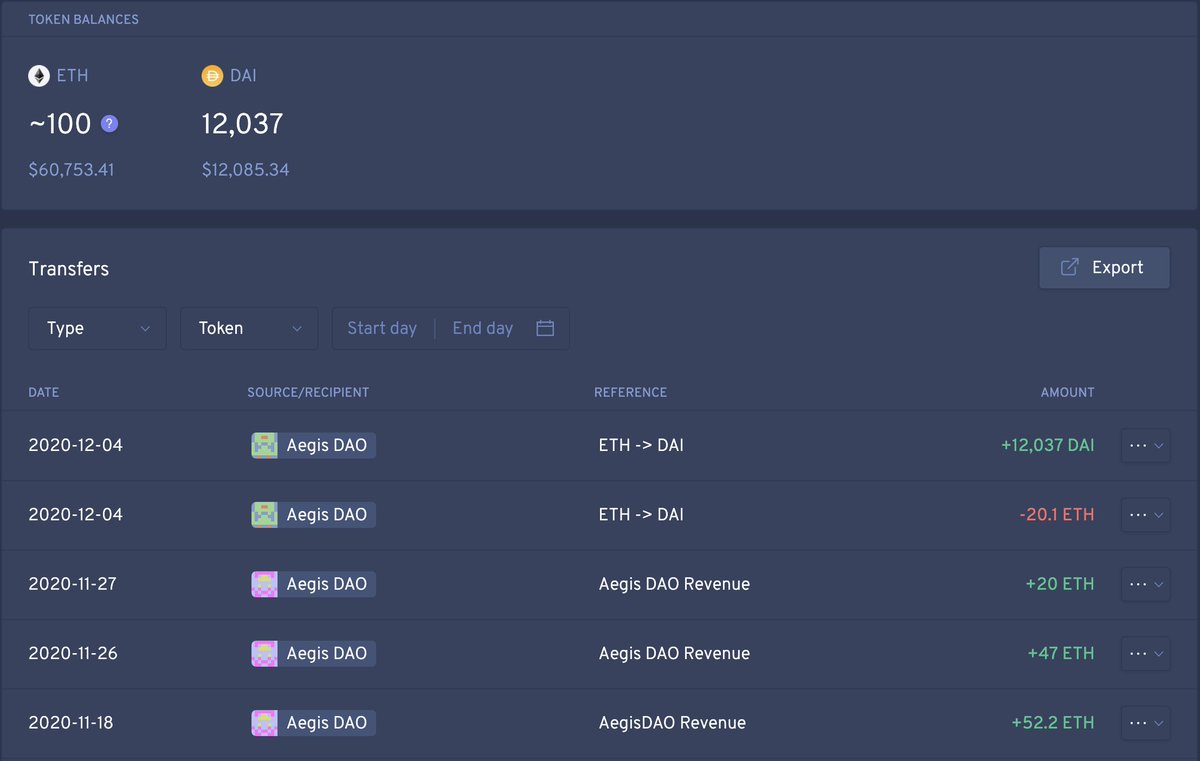The width and height of the screenshot is (1200, 761).
Task: Click Aegis DAO badge in -20.1 ETH row
Action: 314,515
